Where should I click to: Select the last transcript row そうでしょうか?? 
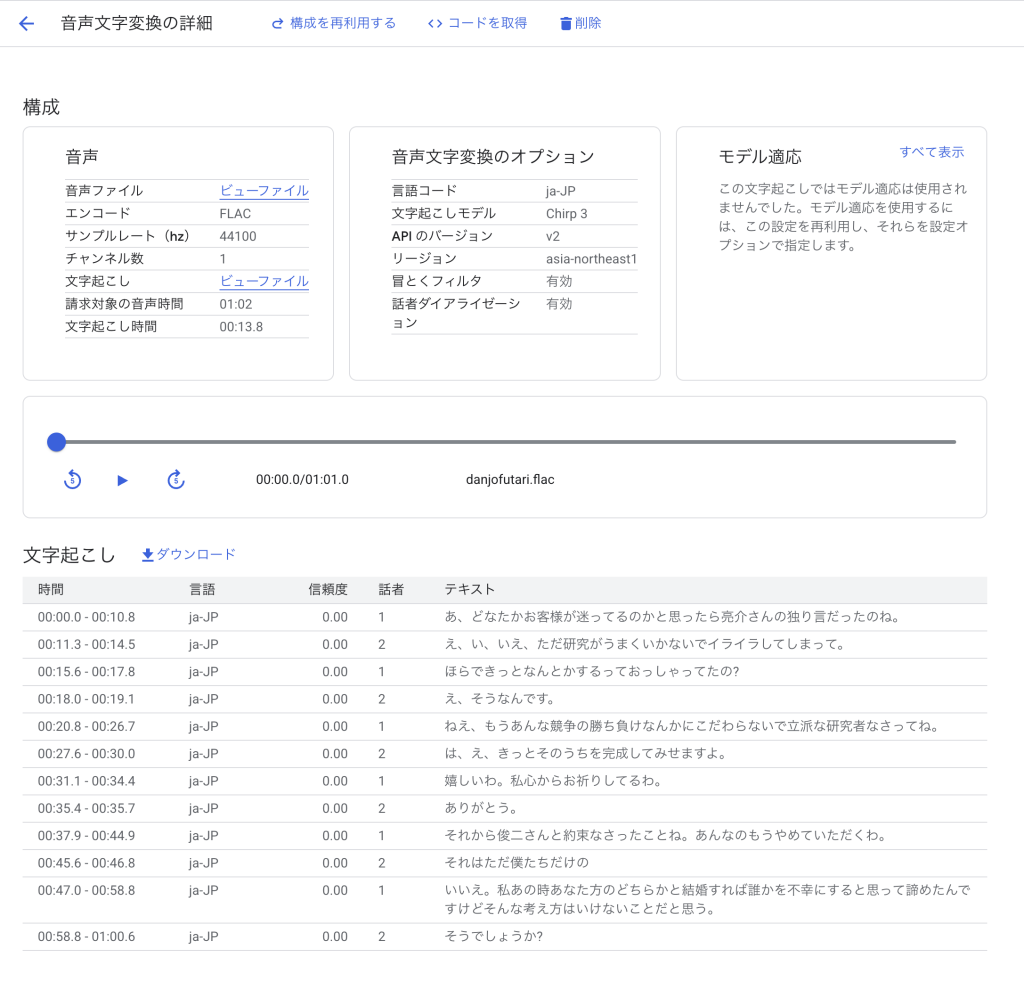tap(504, 937)
